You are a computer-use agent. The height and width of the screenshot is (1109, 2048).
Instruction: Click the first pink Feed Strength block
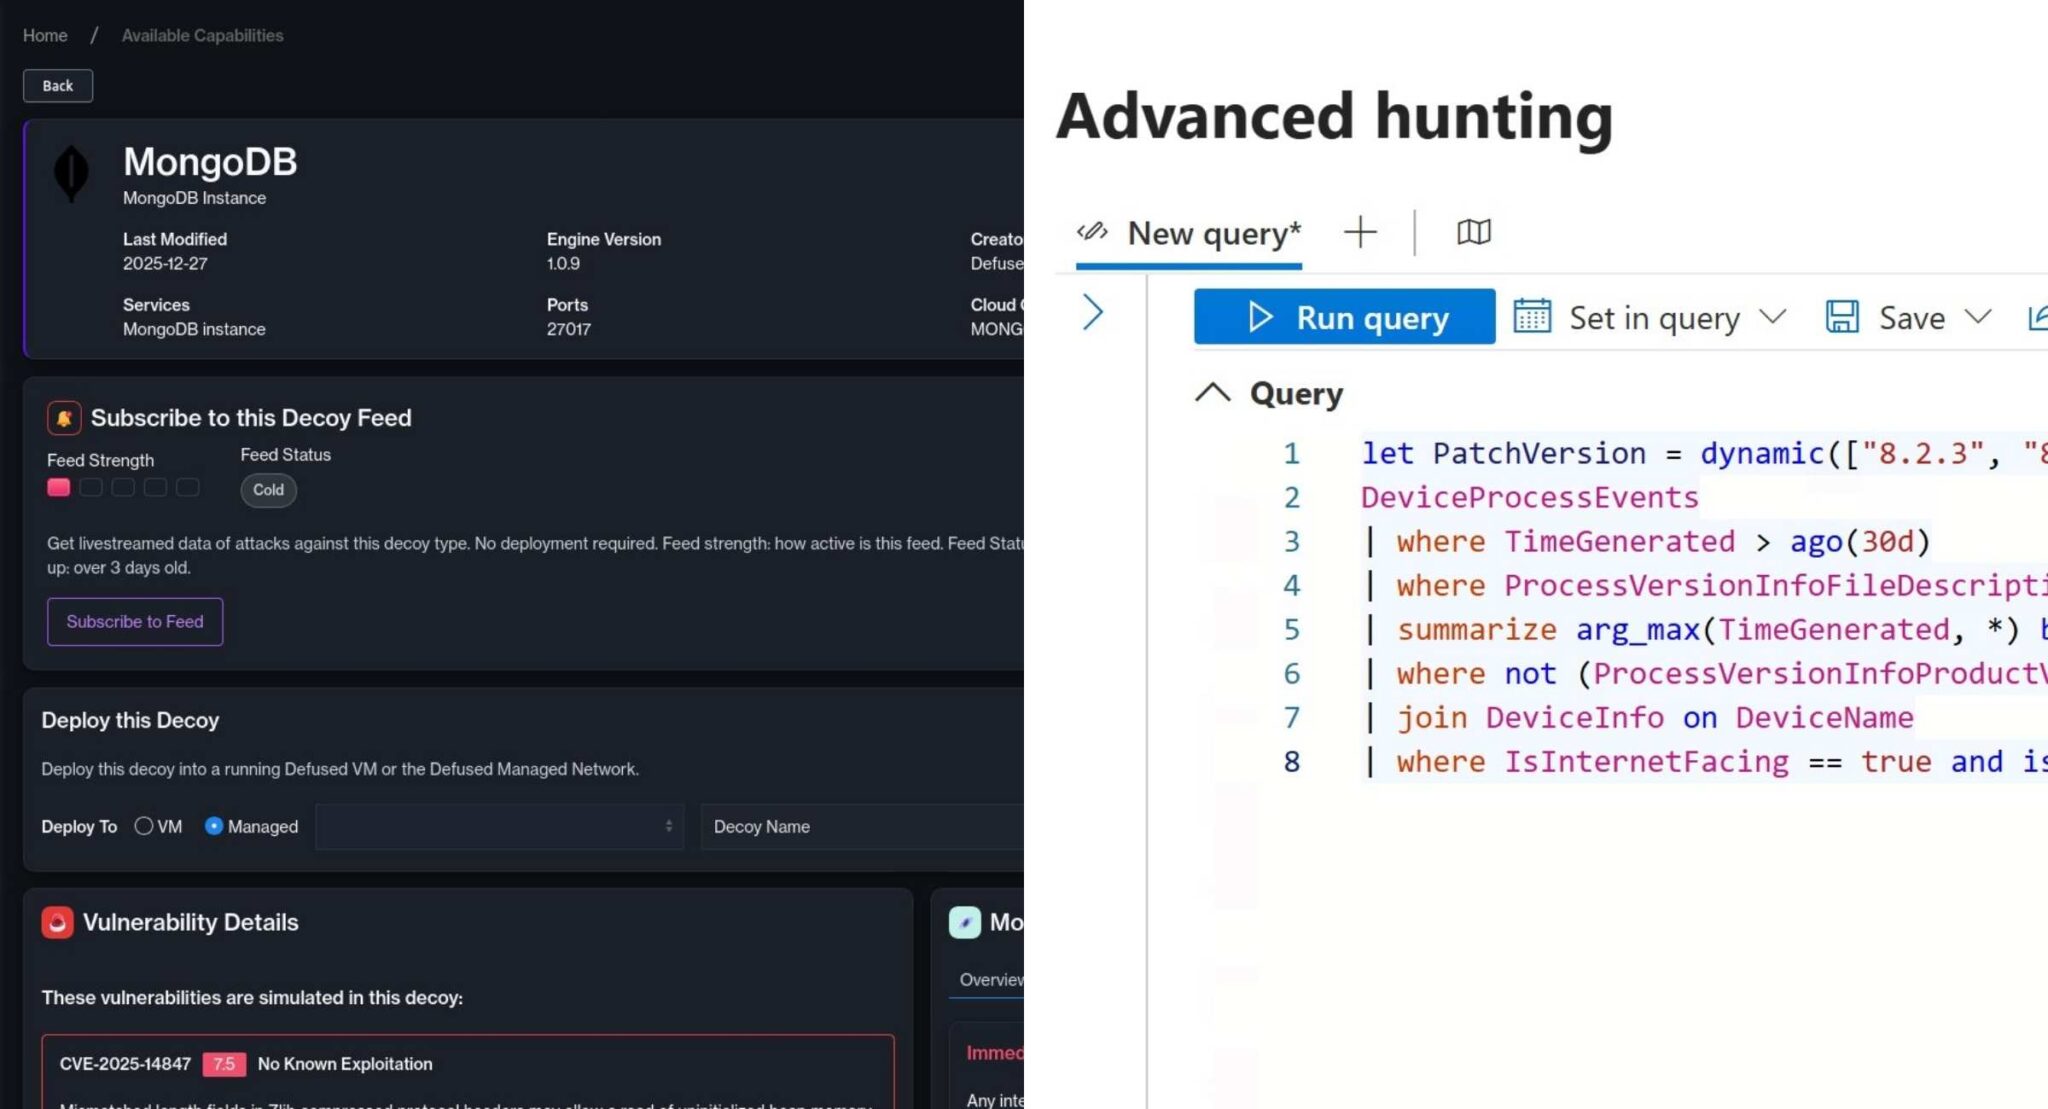click(59, 487)
